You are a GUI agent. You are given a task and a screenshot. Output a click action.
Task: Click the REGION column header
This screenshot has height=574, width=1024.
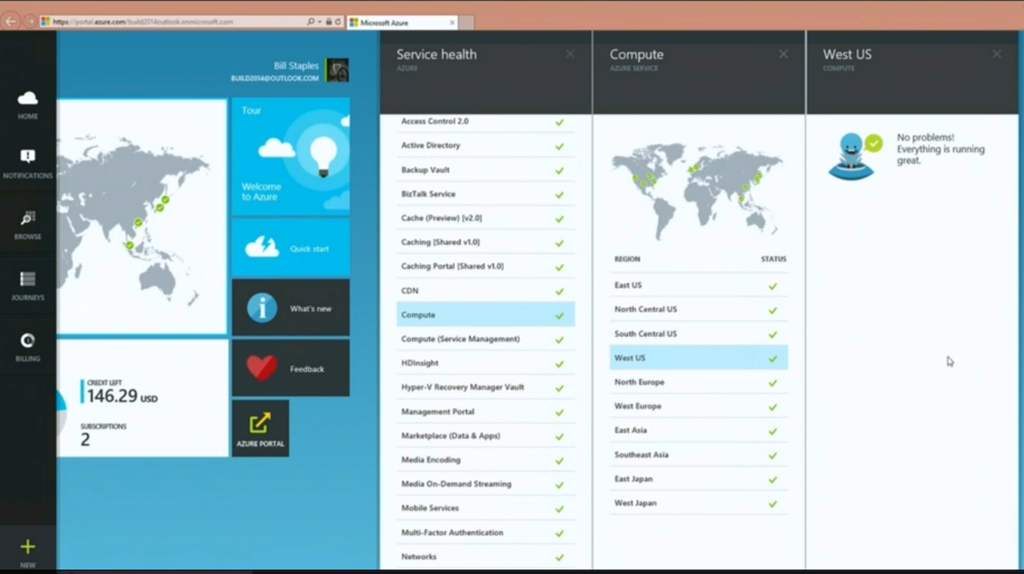627,259
